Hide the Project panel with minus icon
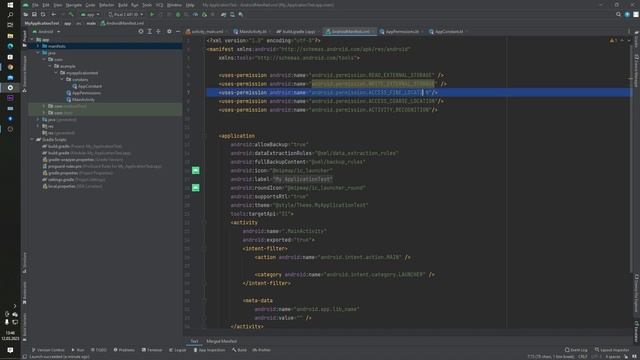Screen dimensions: 640x360 pos(178,31)
